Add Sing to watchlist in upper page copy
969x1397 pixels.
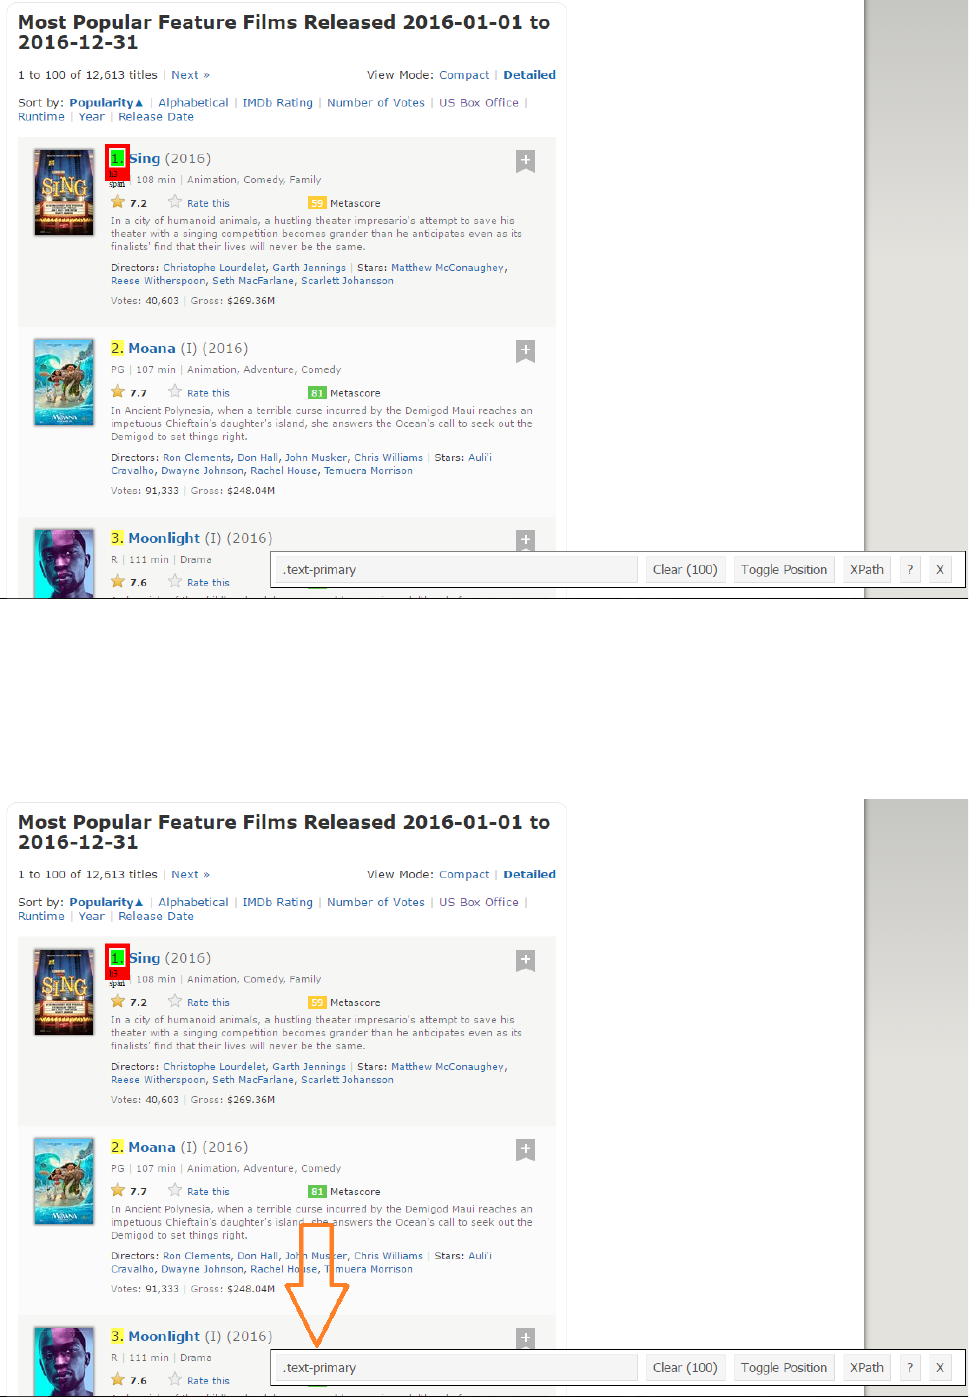point(525,161)
